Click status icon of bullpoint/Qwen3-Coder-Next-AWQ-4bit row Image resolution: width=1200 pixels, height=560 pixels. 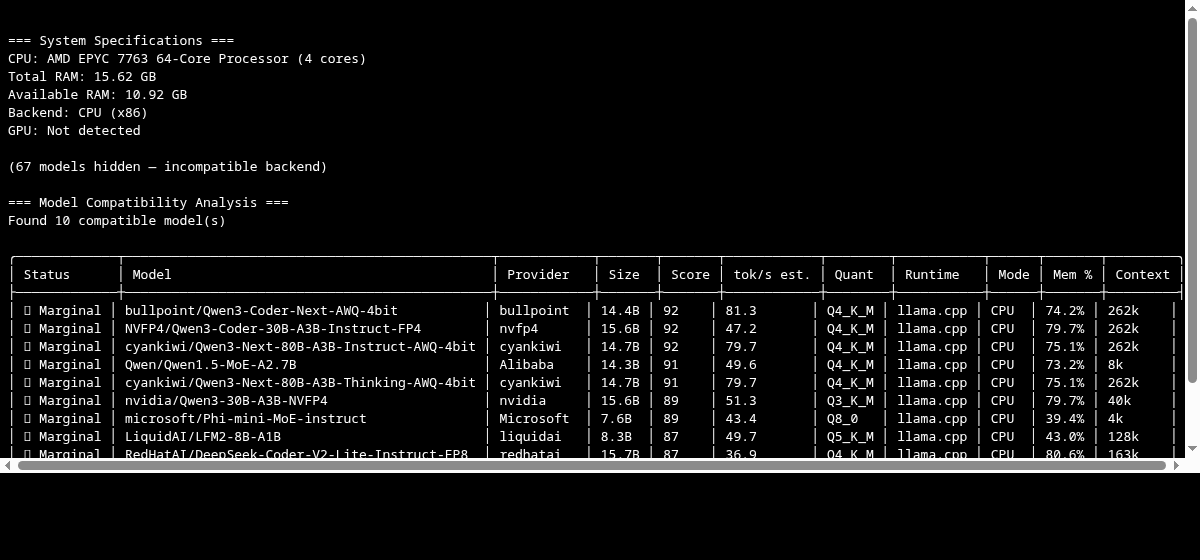28,311
